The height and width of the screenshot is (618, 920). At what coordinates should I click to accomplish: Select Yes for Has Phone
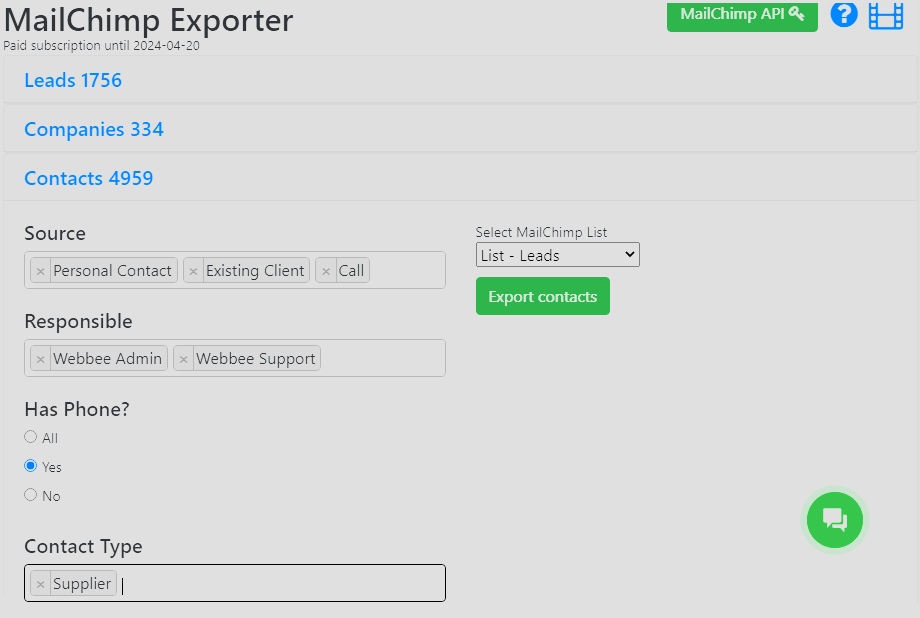coord(31,466)
